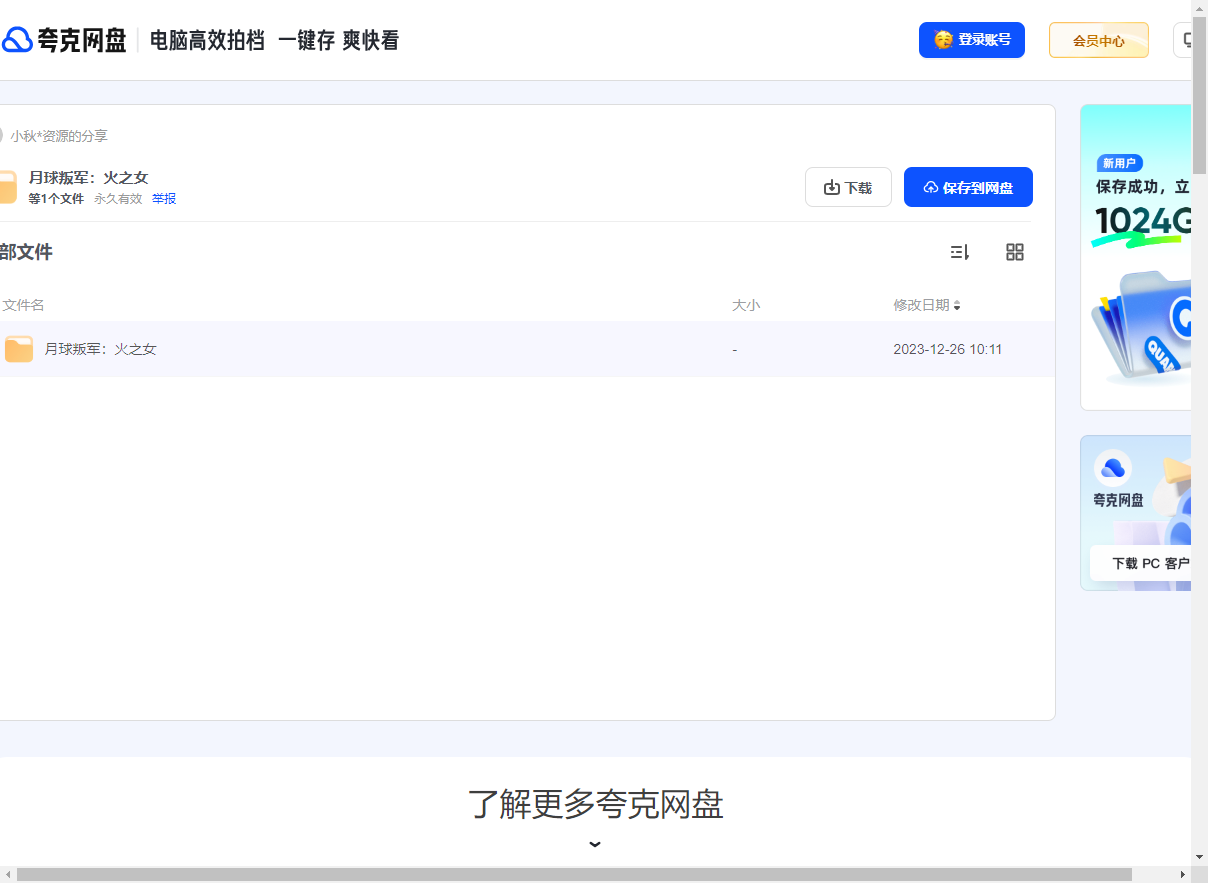
Task: Switch to grid view icon
Action: [1015, 252]
